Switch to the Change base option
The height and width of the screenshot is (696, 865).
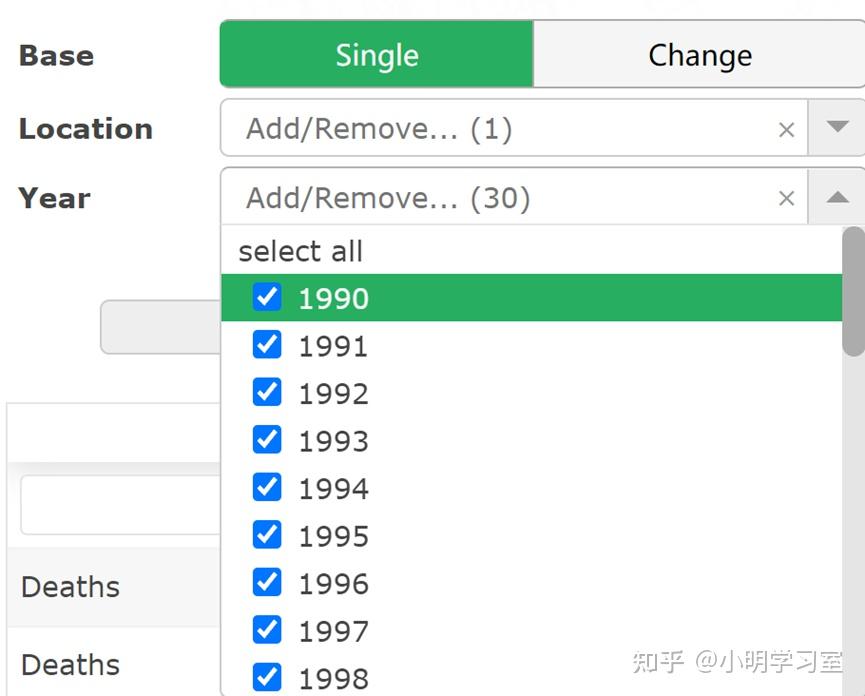699,55
